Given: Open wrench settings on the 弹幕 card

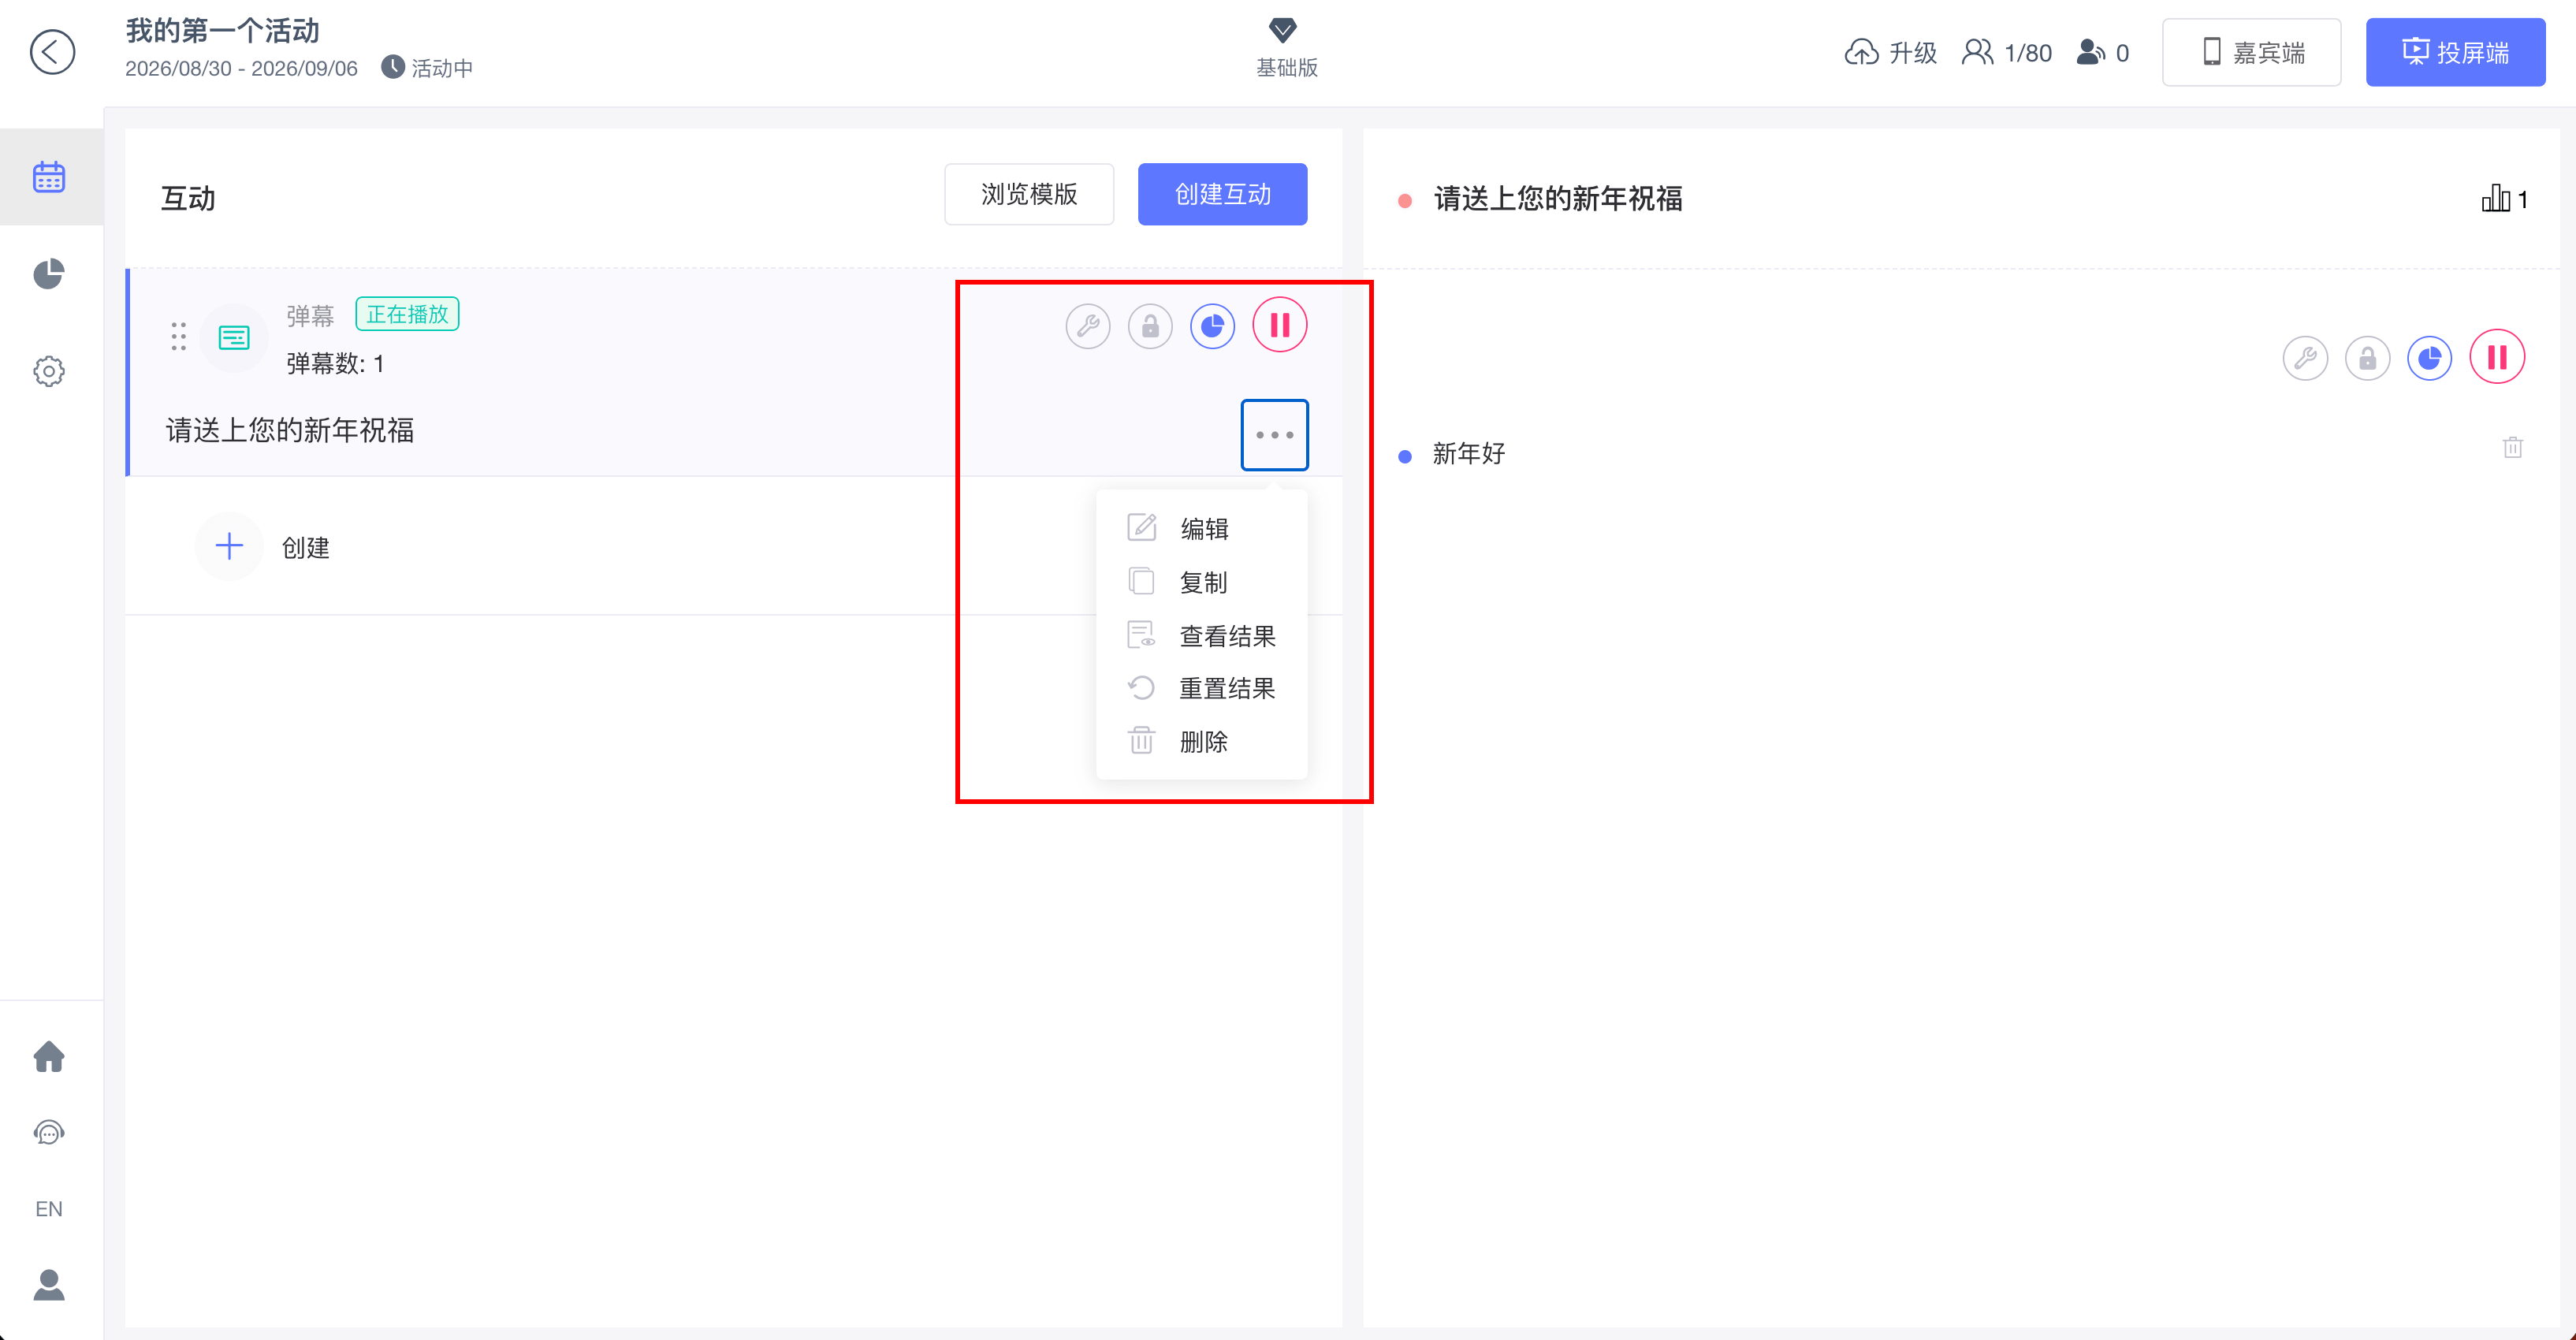Looking at the screenshot, I should (1088, 326).
